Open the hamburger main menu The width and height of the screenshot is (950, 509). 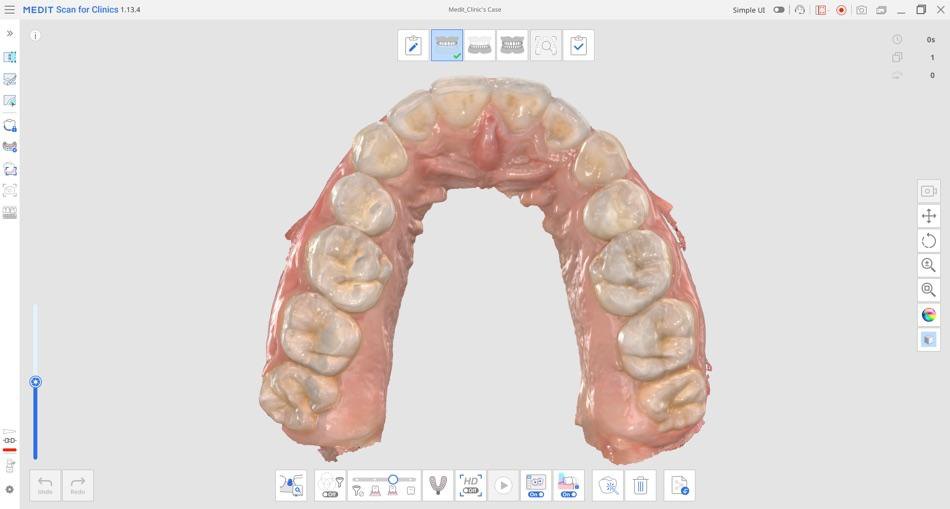pyautogui.click(x=9, y=10)
